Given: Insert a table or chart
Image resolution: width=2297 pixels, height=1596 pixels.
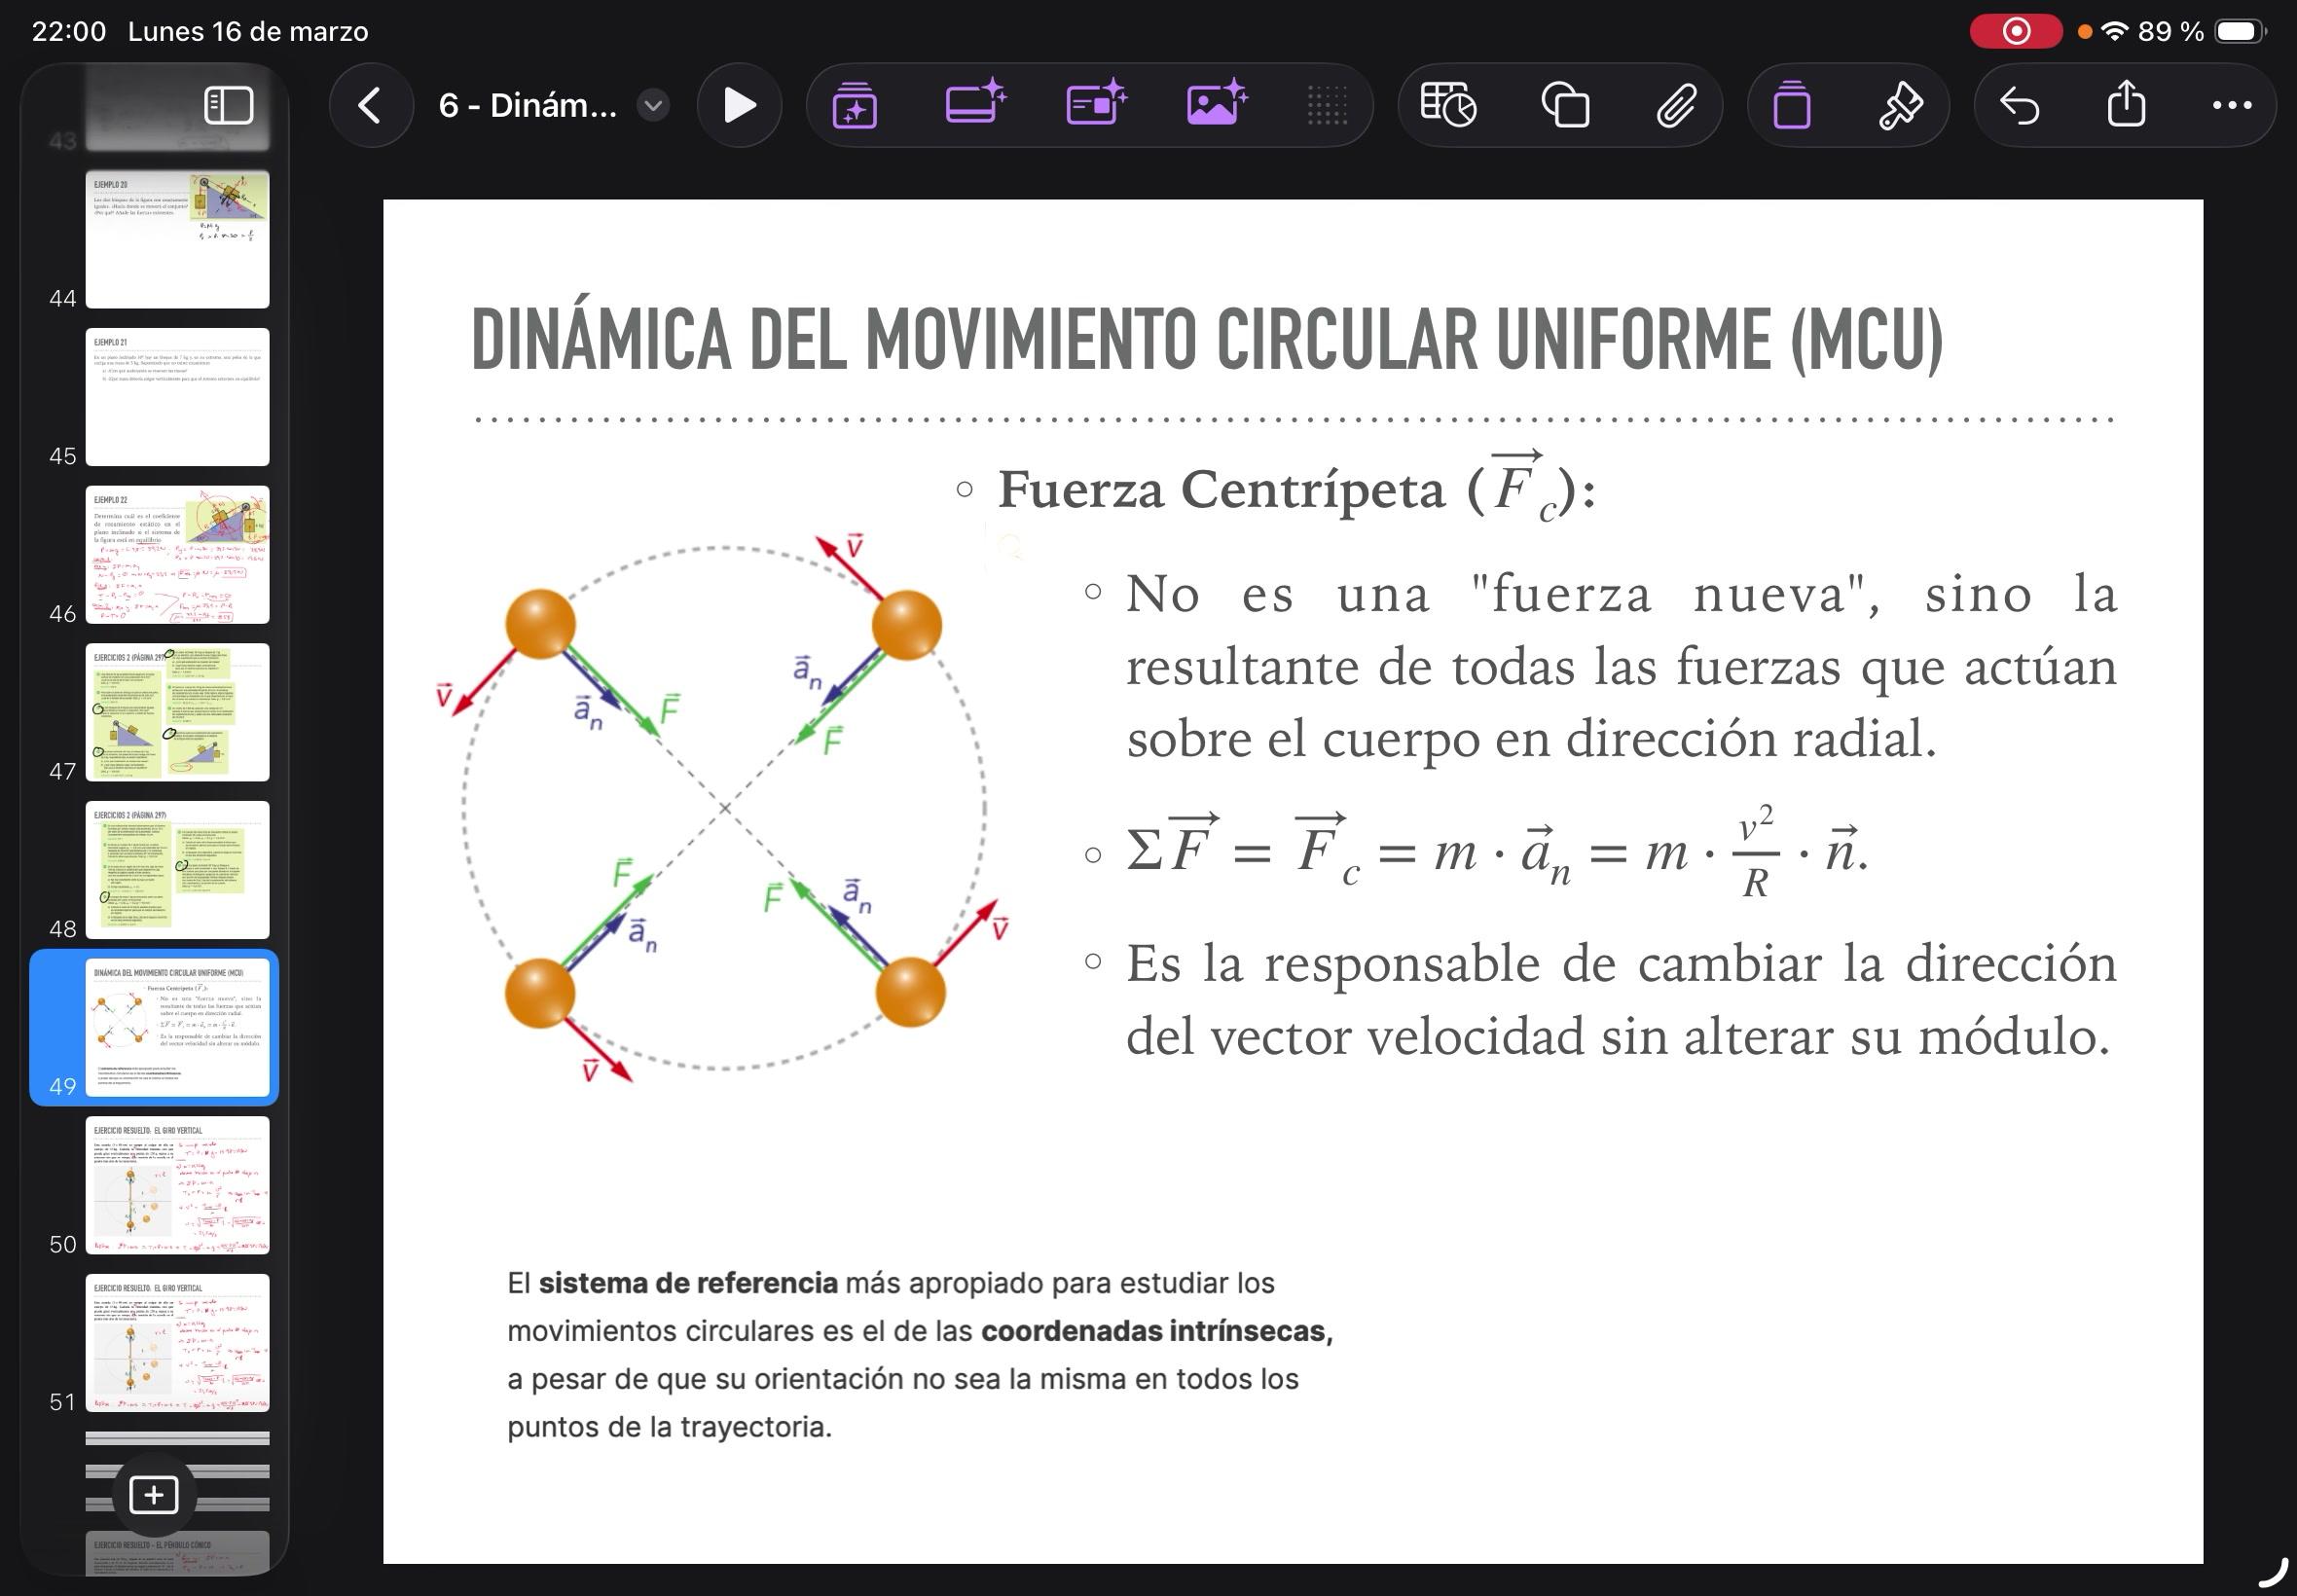Looking at the screenshot, I should tap(1447, 105).
